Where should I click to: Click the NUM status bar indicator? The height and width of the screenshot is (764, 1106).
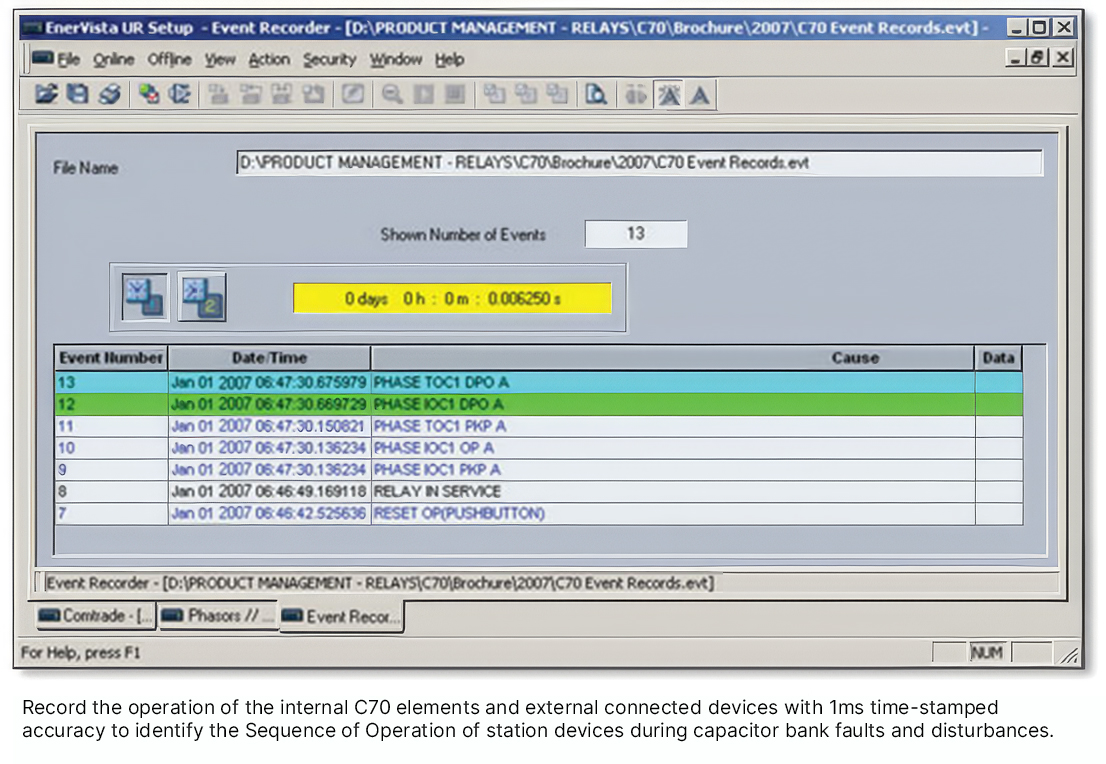click(x=986, y=653)
